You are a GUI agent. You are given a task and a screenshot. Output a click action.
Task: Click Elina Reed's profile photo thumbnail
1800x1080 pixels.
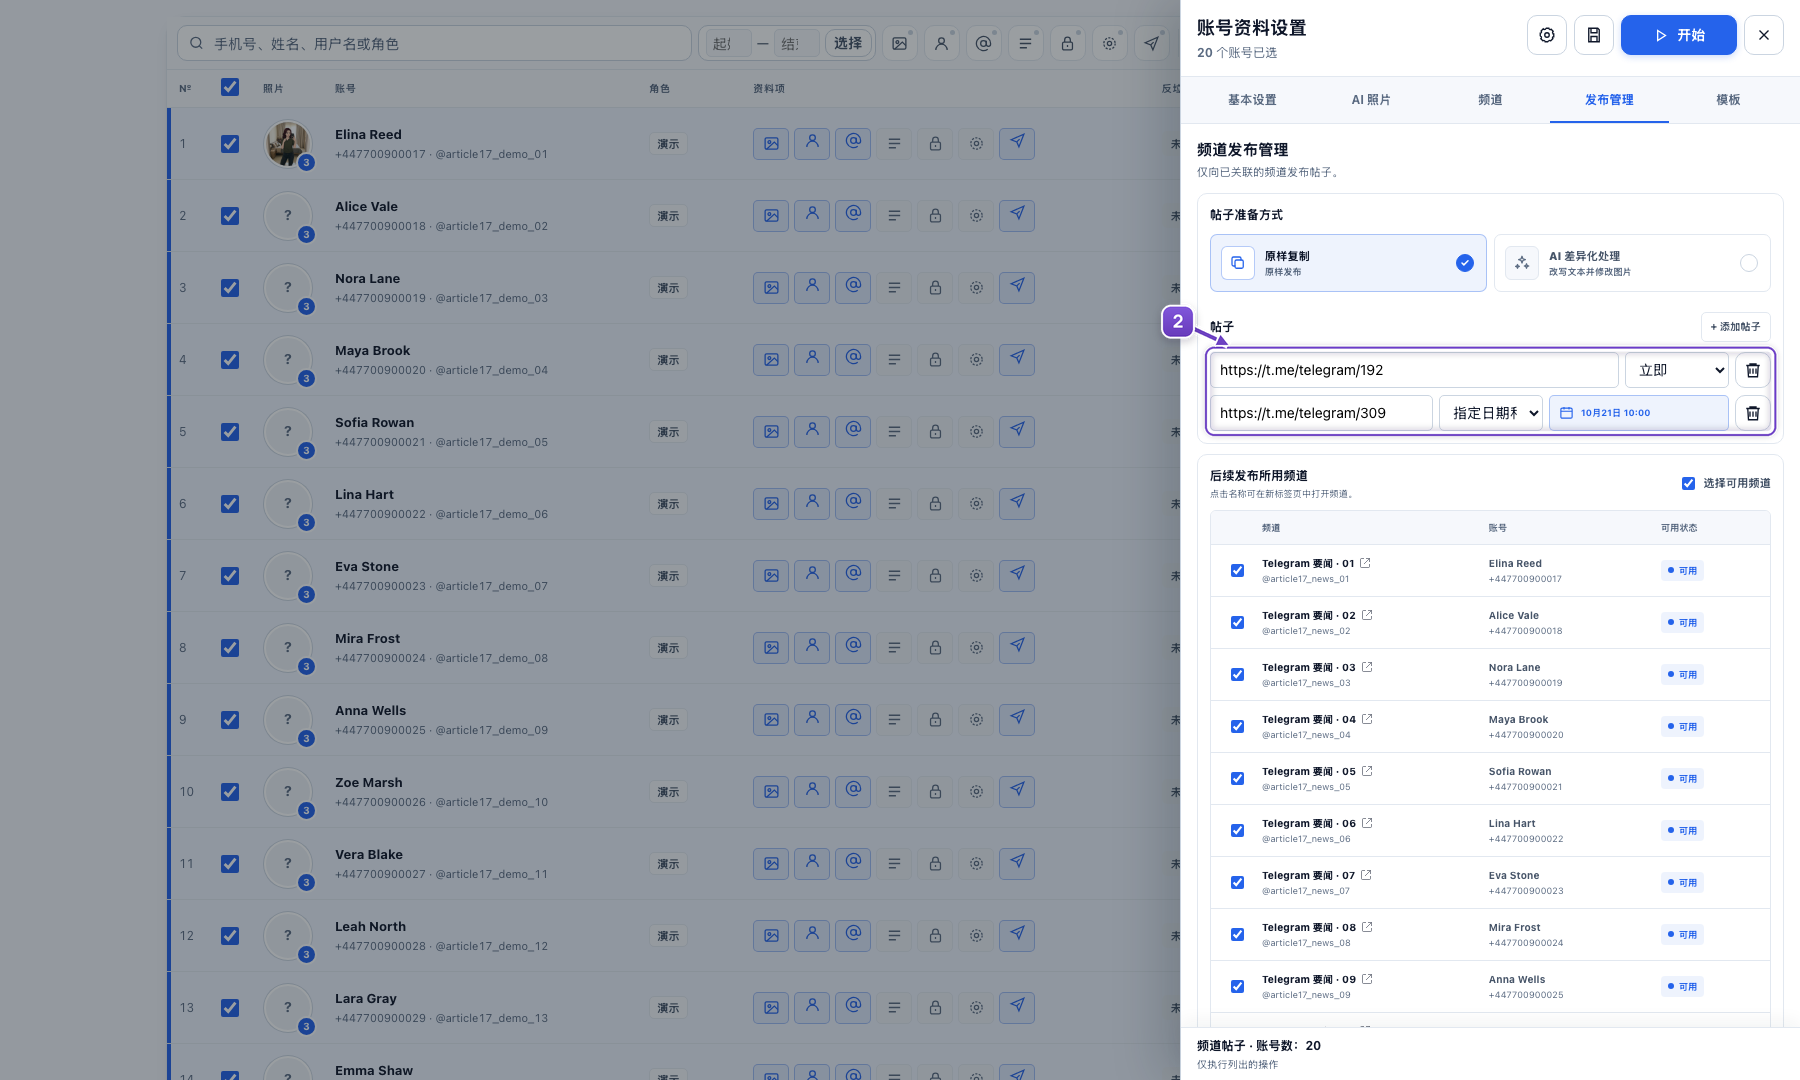point(288,144)
